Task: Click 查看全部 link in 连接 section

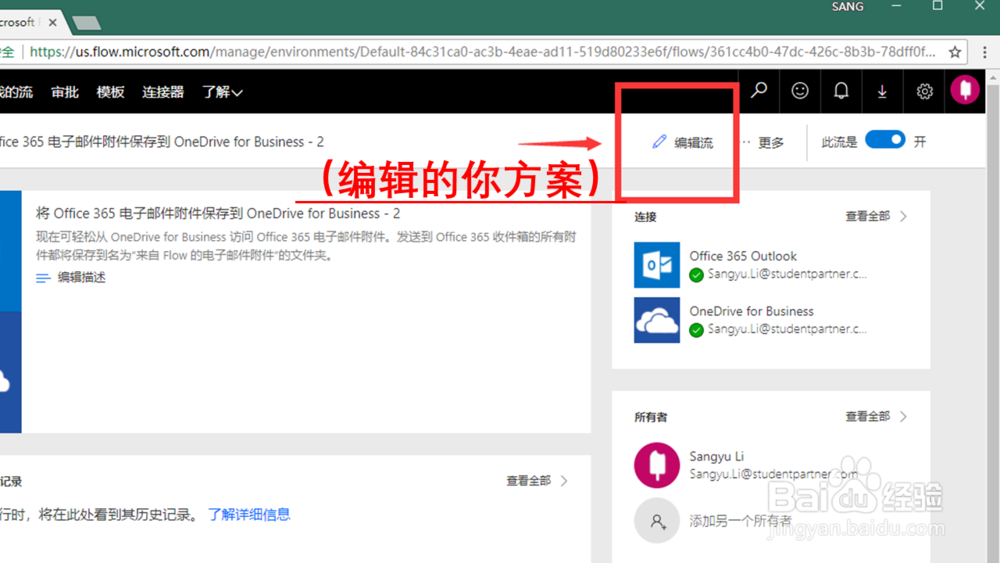Action: coord(867,216)
